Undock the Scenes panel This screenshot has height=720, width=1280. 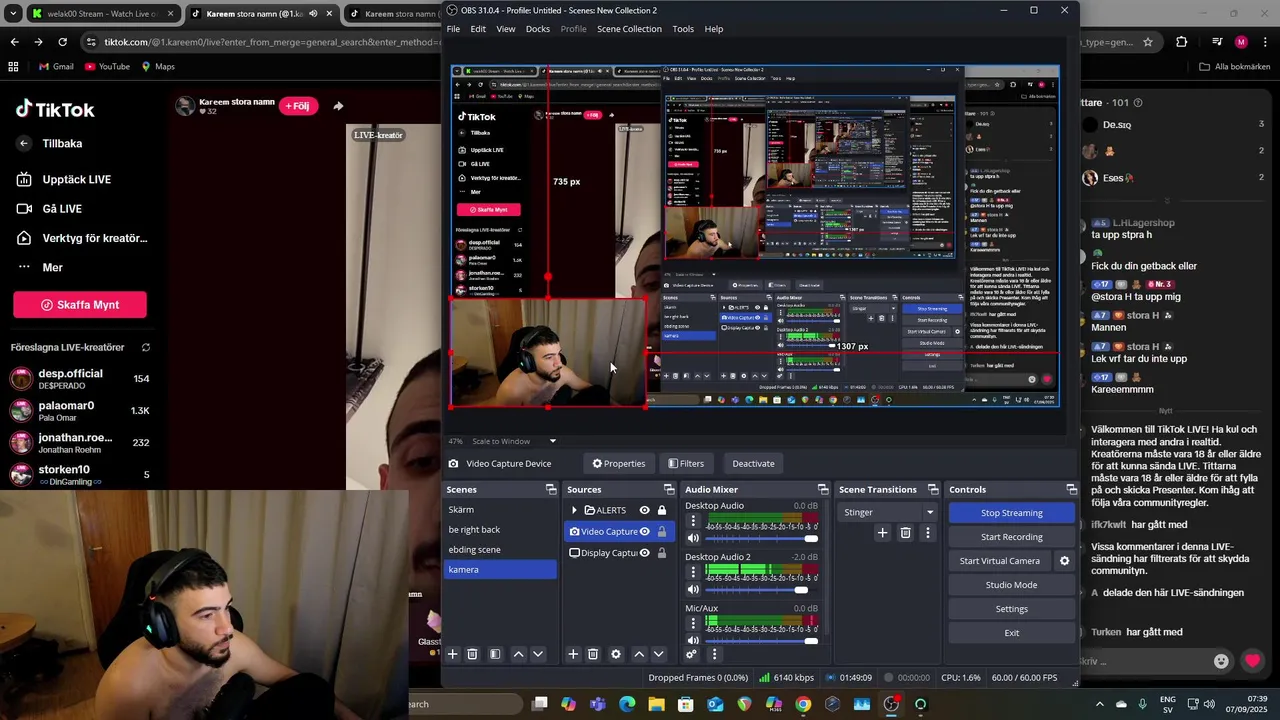(x=551, y=489)
